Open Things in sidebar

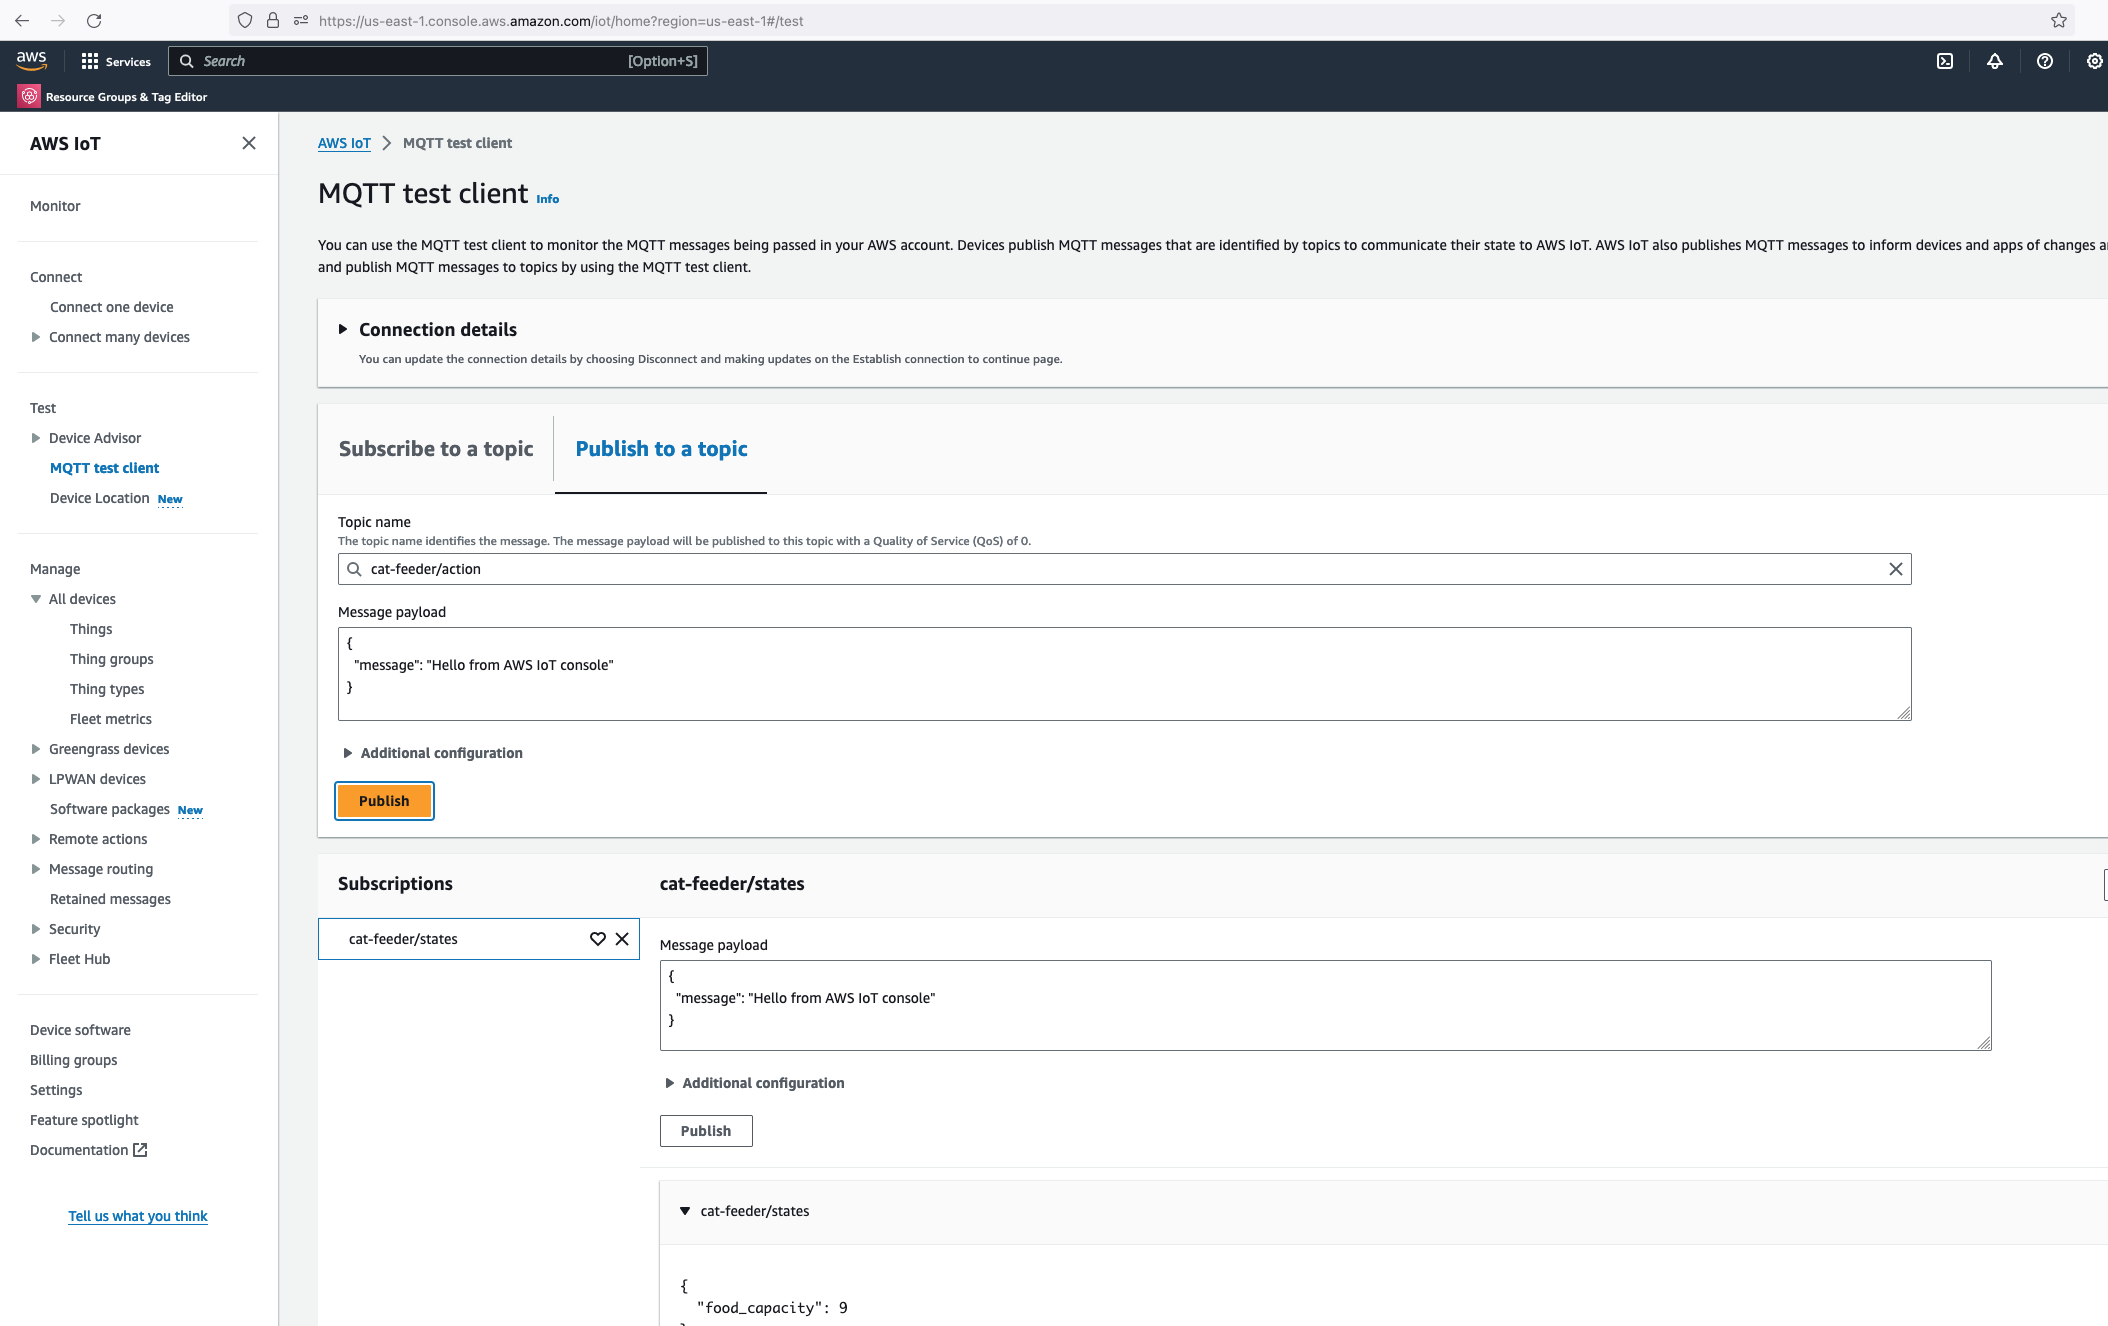91,629
